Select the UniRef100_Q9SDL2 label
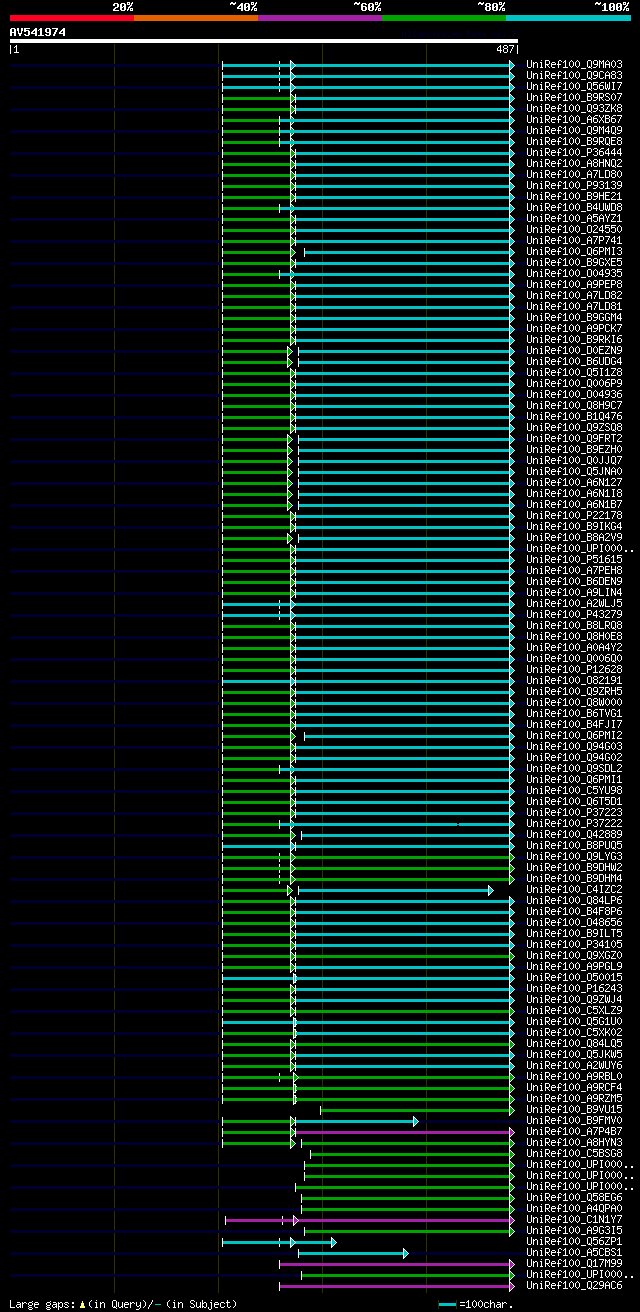Viewport: 640px width, 1312px height. 574,768
